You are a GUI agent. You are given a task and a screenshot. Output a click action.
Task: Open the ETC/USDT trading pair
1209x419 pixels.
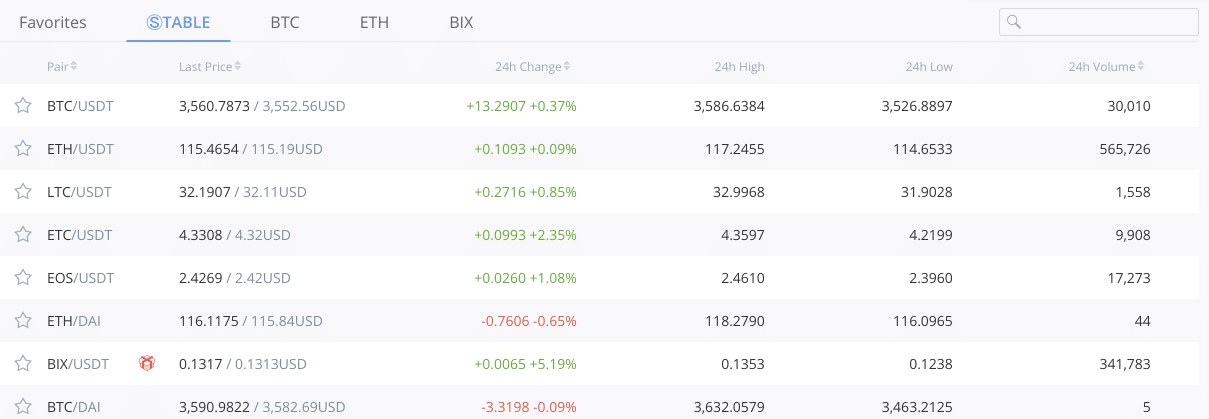click(x=79, y=235)
